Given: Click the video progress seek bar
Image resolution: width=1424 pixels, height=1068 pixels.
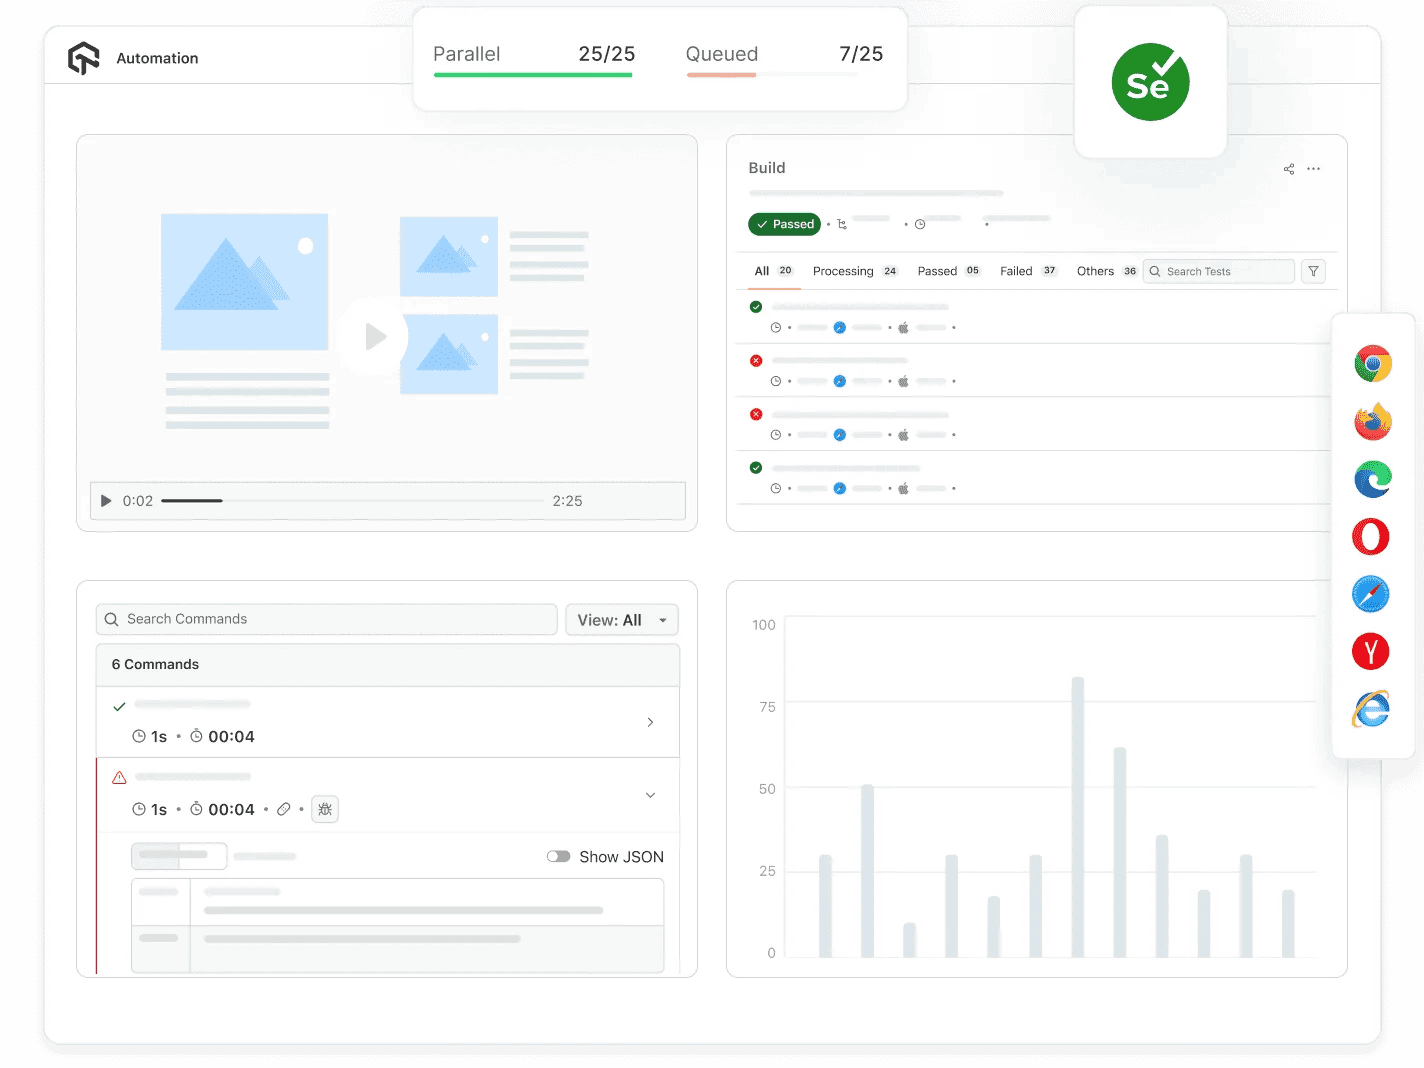Looking at the screenshot, I should tap(350, 500).
